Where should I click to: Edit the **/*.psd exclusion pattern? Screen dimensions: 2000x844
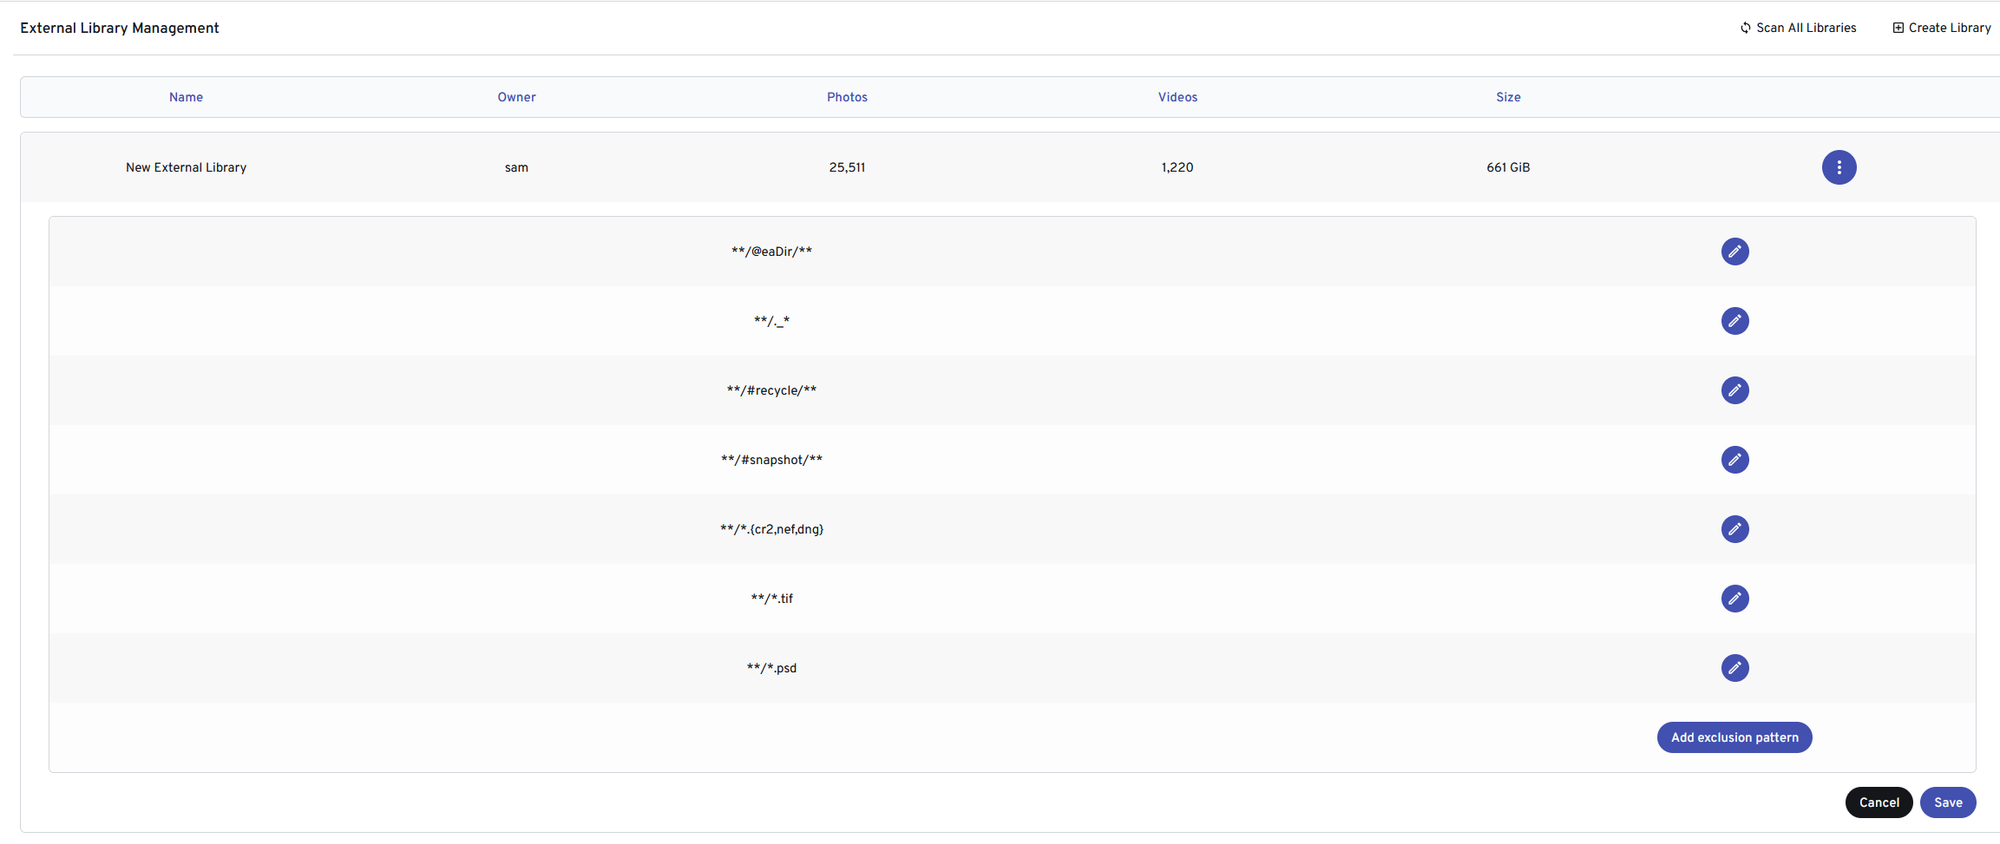1734,668
